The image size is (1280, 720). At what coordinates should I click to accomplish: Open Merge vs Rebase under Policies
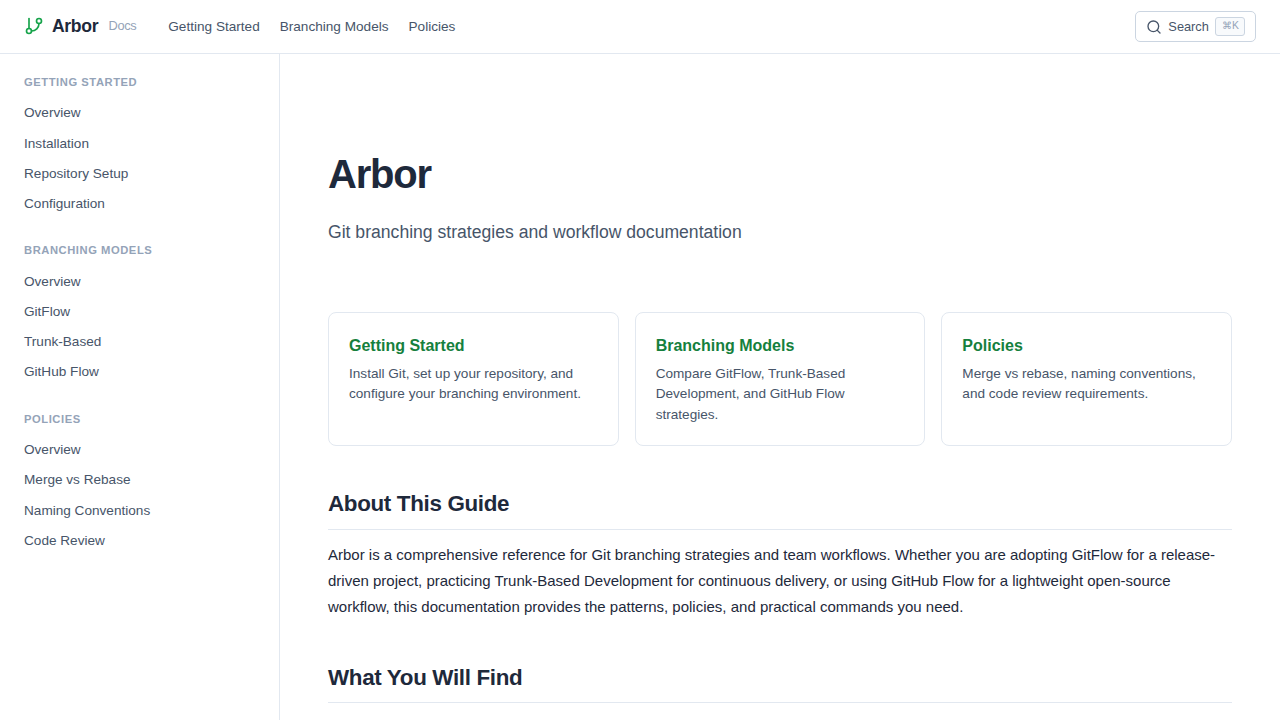click(77, 479)
